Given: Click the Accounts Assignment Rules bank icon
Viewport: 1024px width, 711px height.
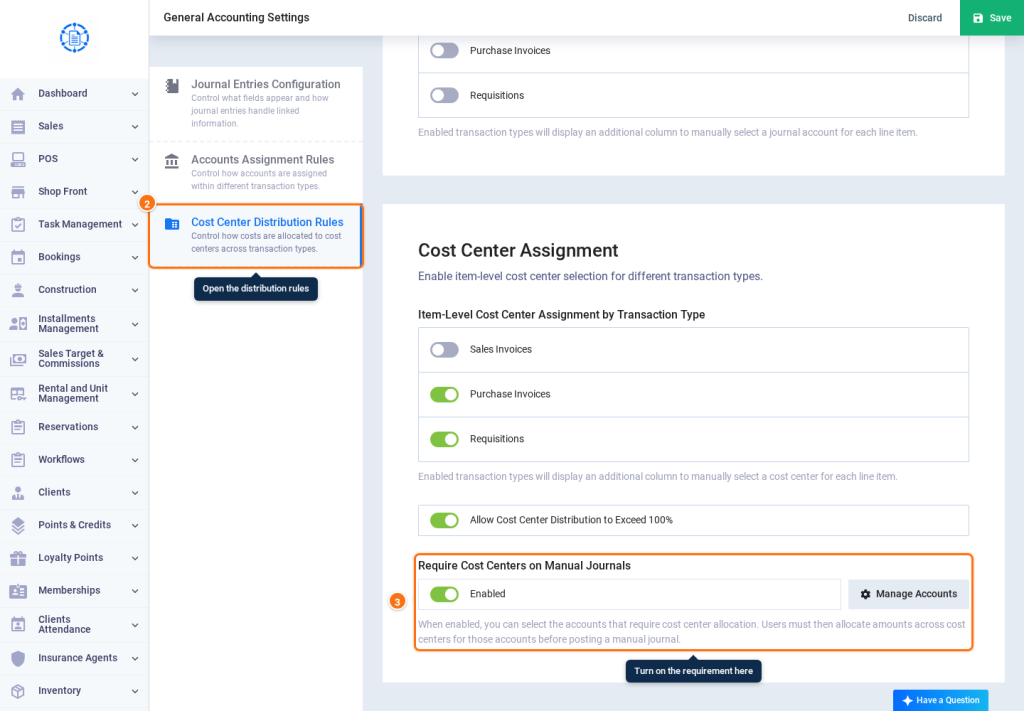Looking at the screenshot, I should click(172, 161).
